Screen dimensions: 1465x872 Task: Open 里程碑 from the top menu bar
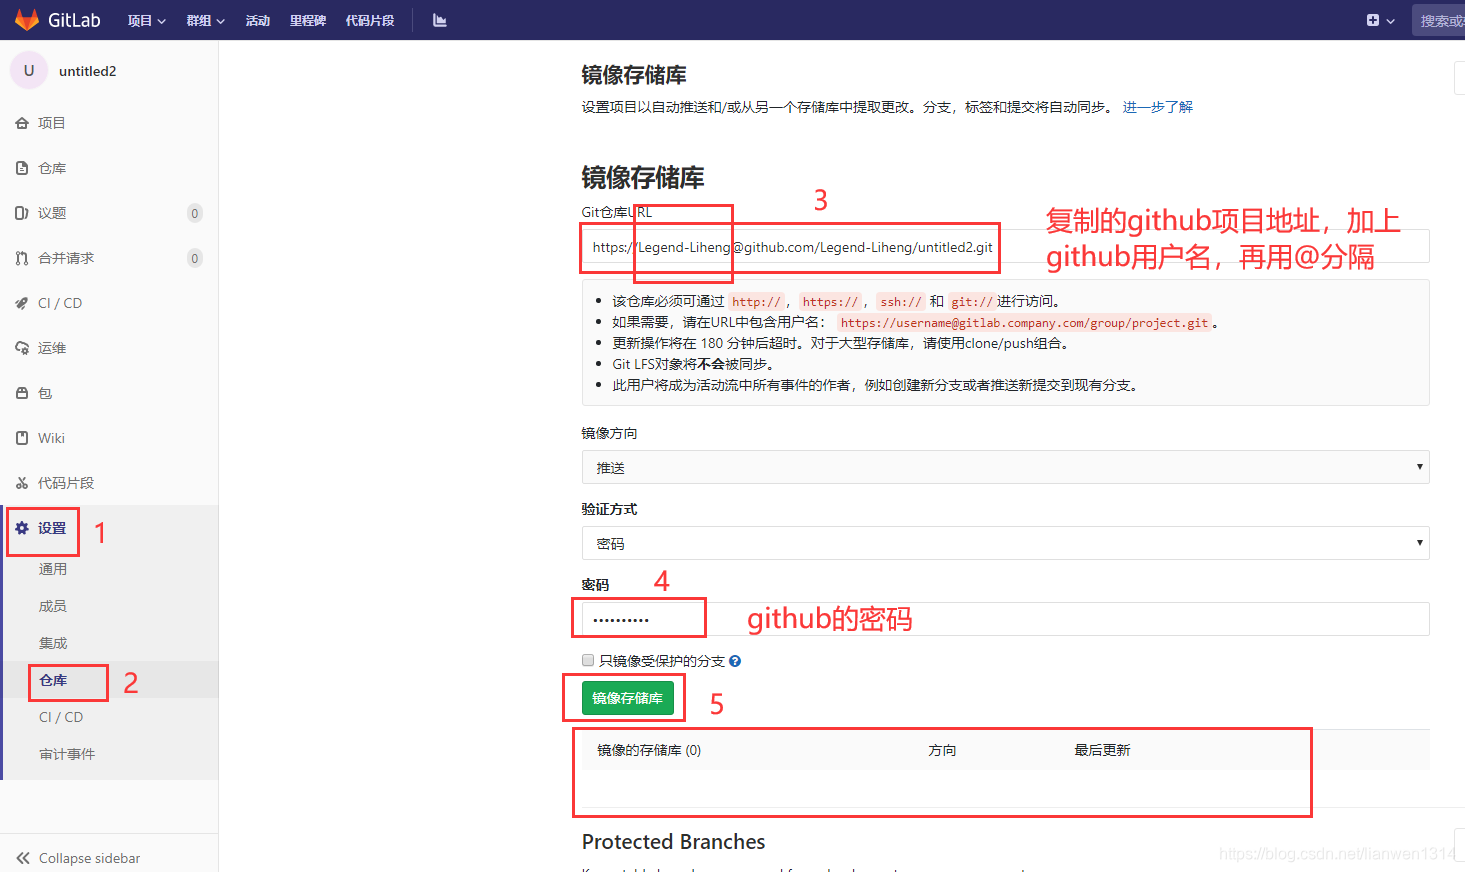(307, 19)
